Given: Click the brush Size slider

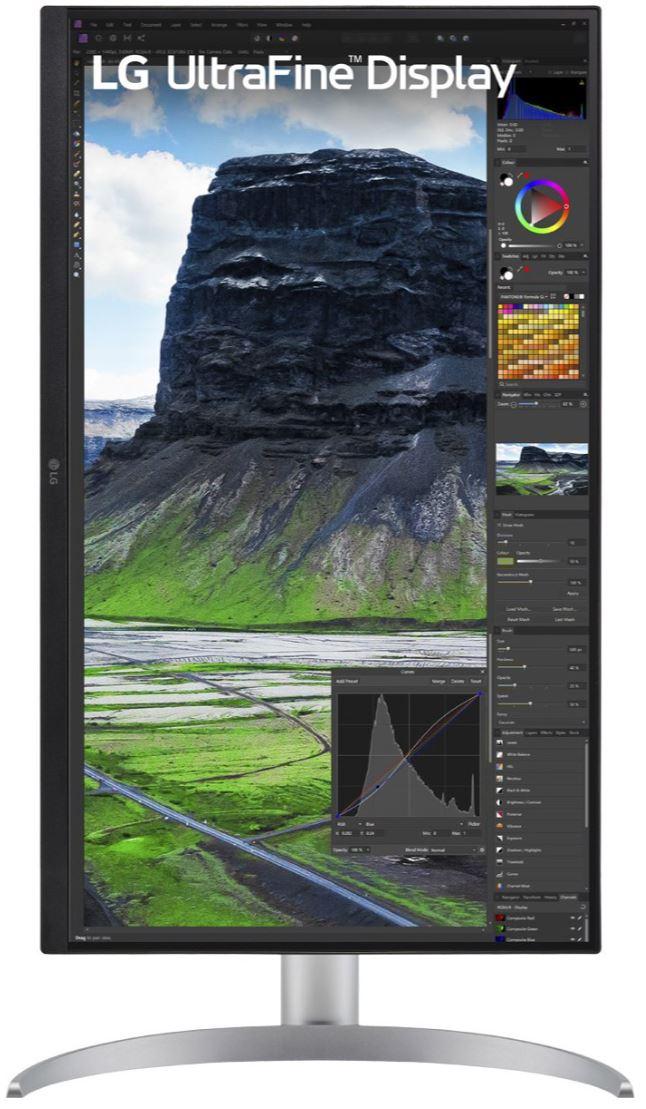Looking at the screenshot, I should (x=532, y=649).
